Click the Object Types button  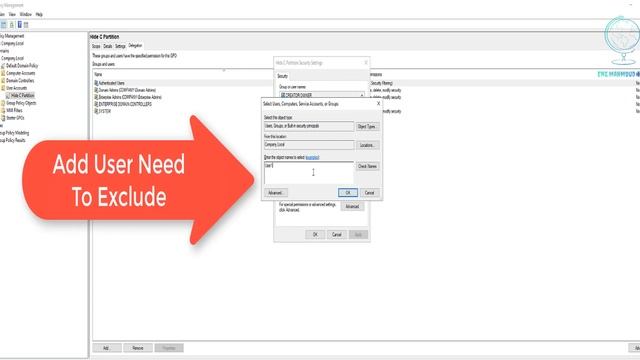point(367,127)
